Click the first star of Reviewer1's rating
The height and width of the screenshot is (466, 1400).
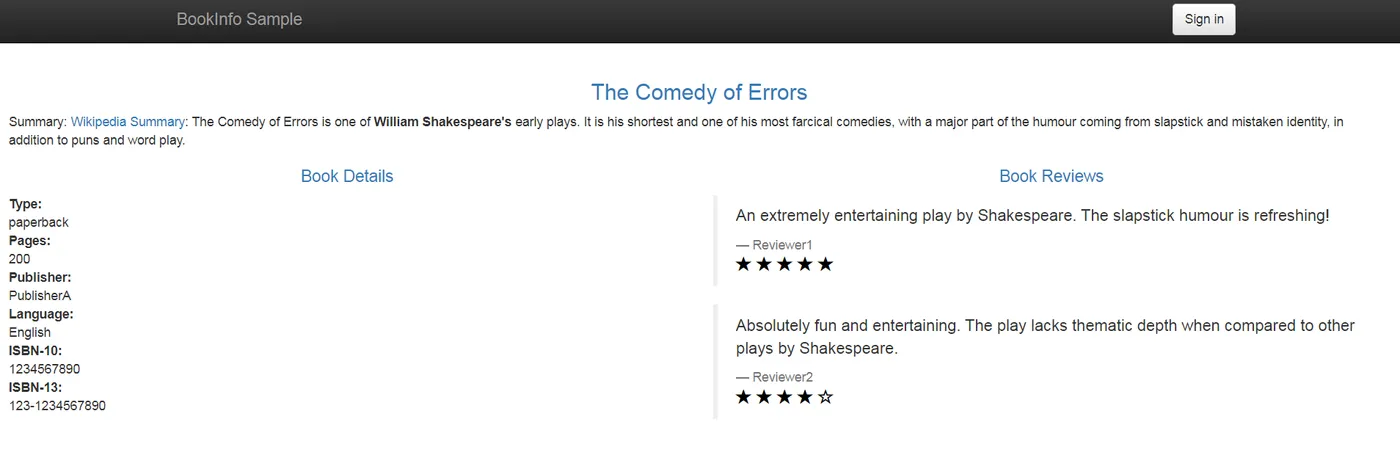744,264
